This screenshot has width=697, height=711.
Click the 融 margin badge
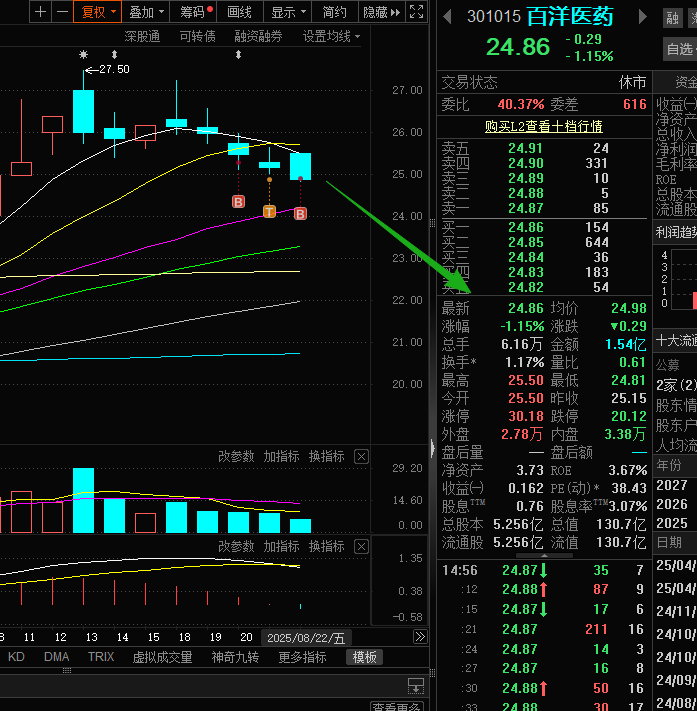click(x=673, y=18)
